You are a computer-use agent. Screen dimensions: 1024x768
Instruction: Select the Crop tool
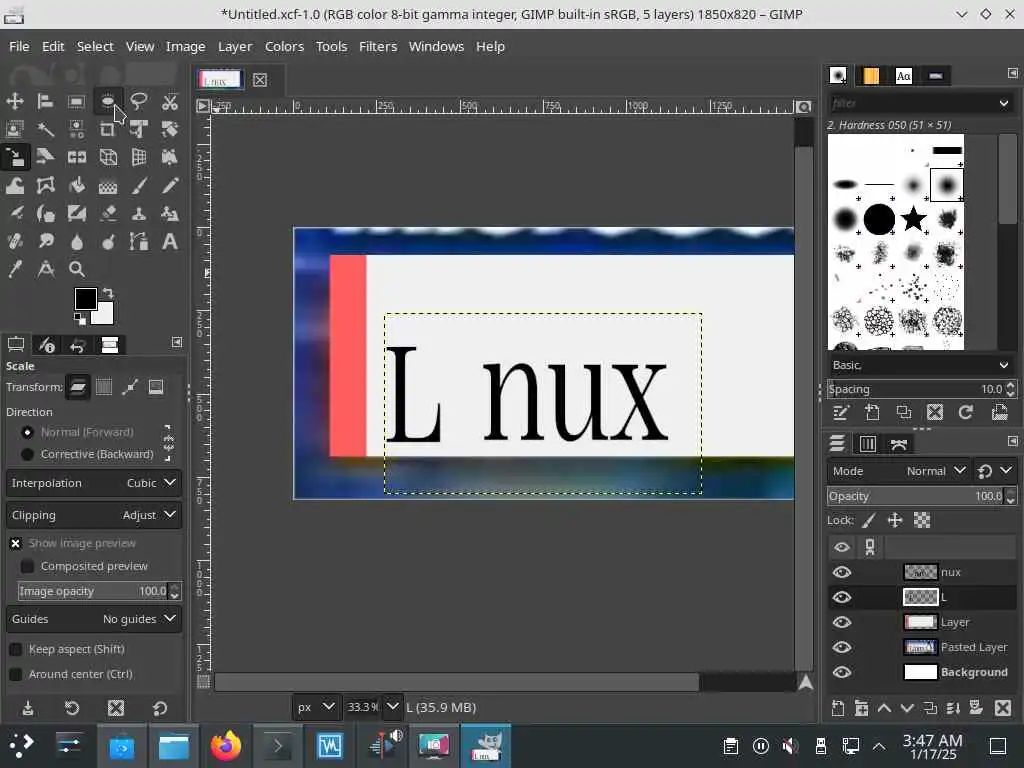tap(108, 129)
